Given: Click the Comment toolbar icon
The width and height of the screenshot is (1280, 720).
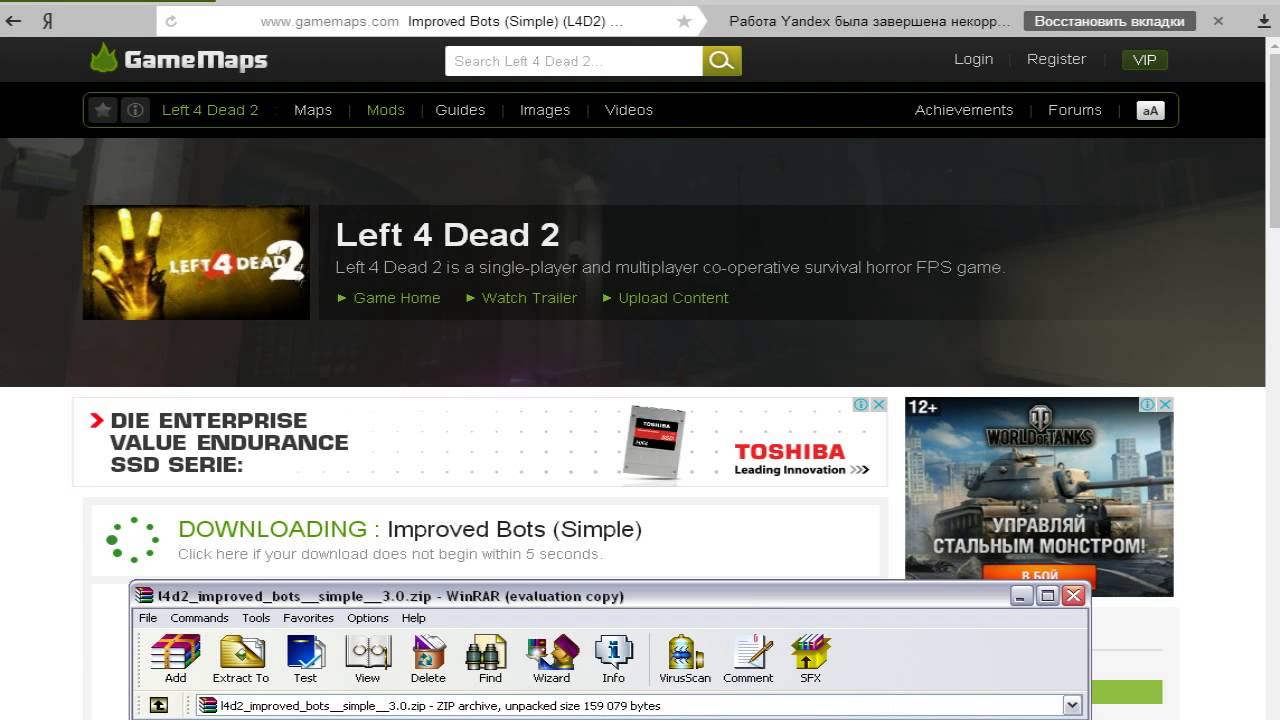Looking at the screenshot, I should point(748,659).
